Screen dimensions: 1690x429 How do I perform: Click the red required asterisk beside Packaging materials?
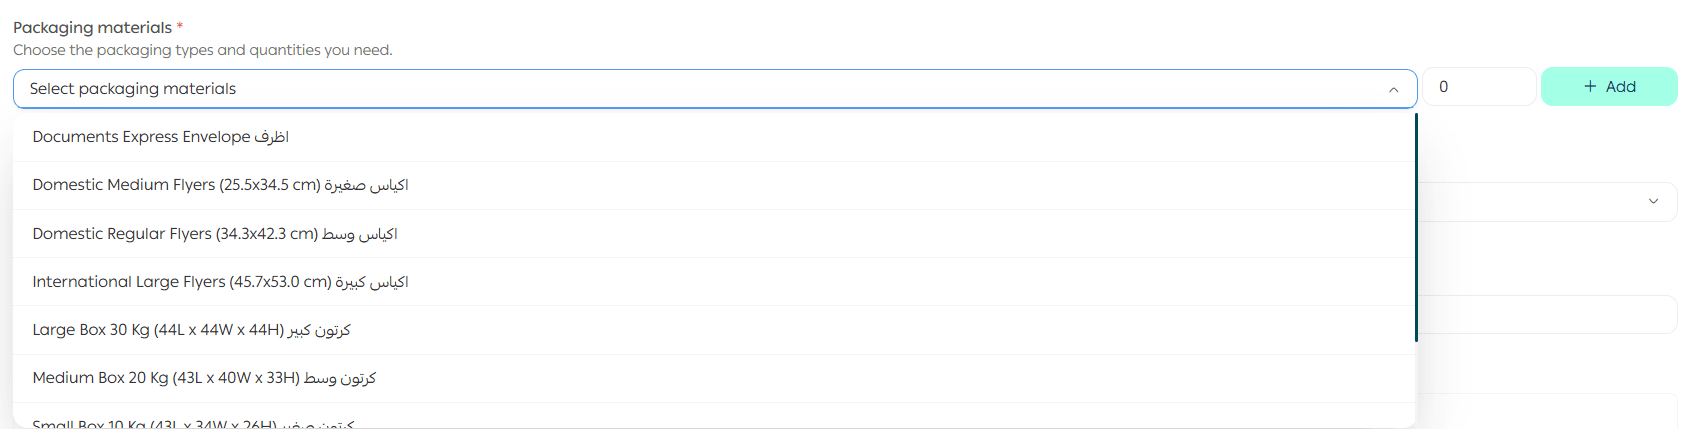180,26
